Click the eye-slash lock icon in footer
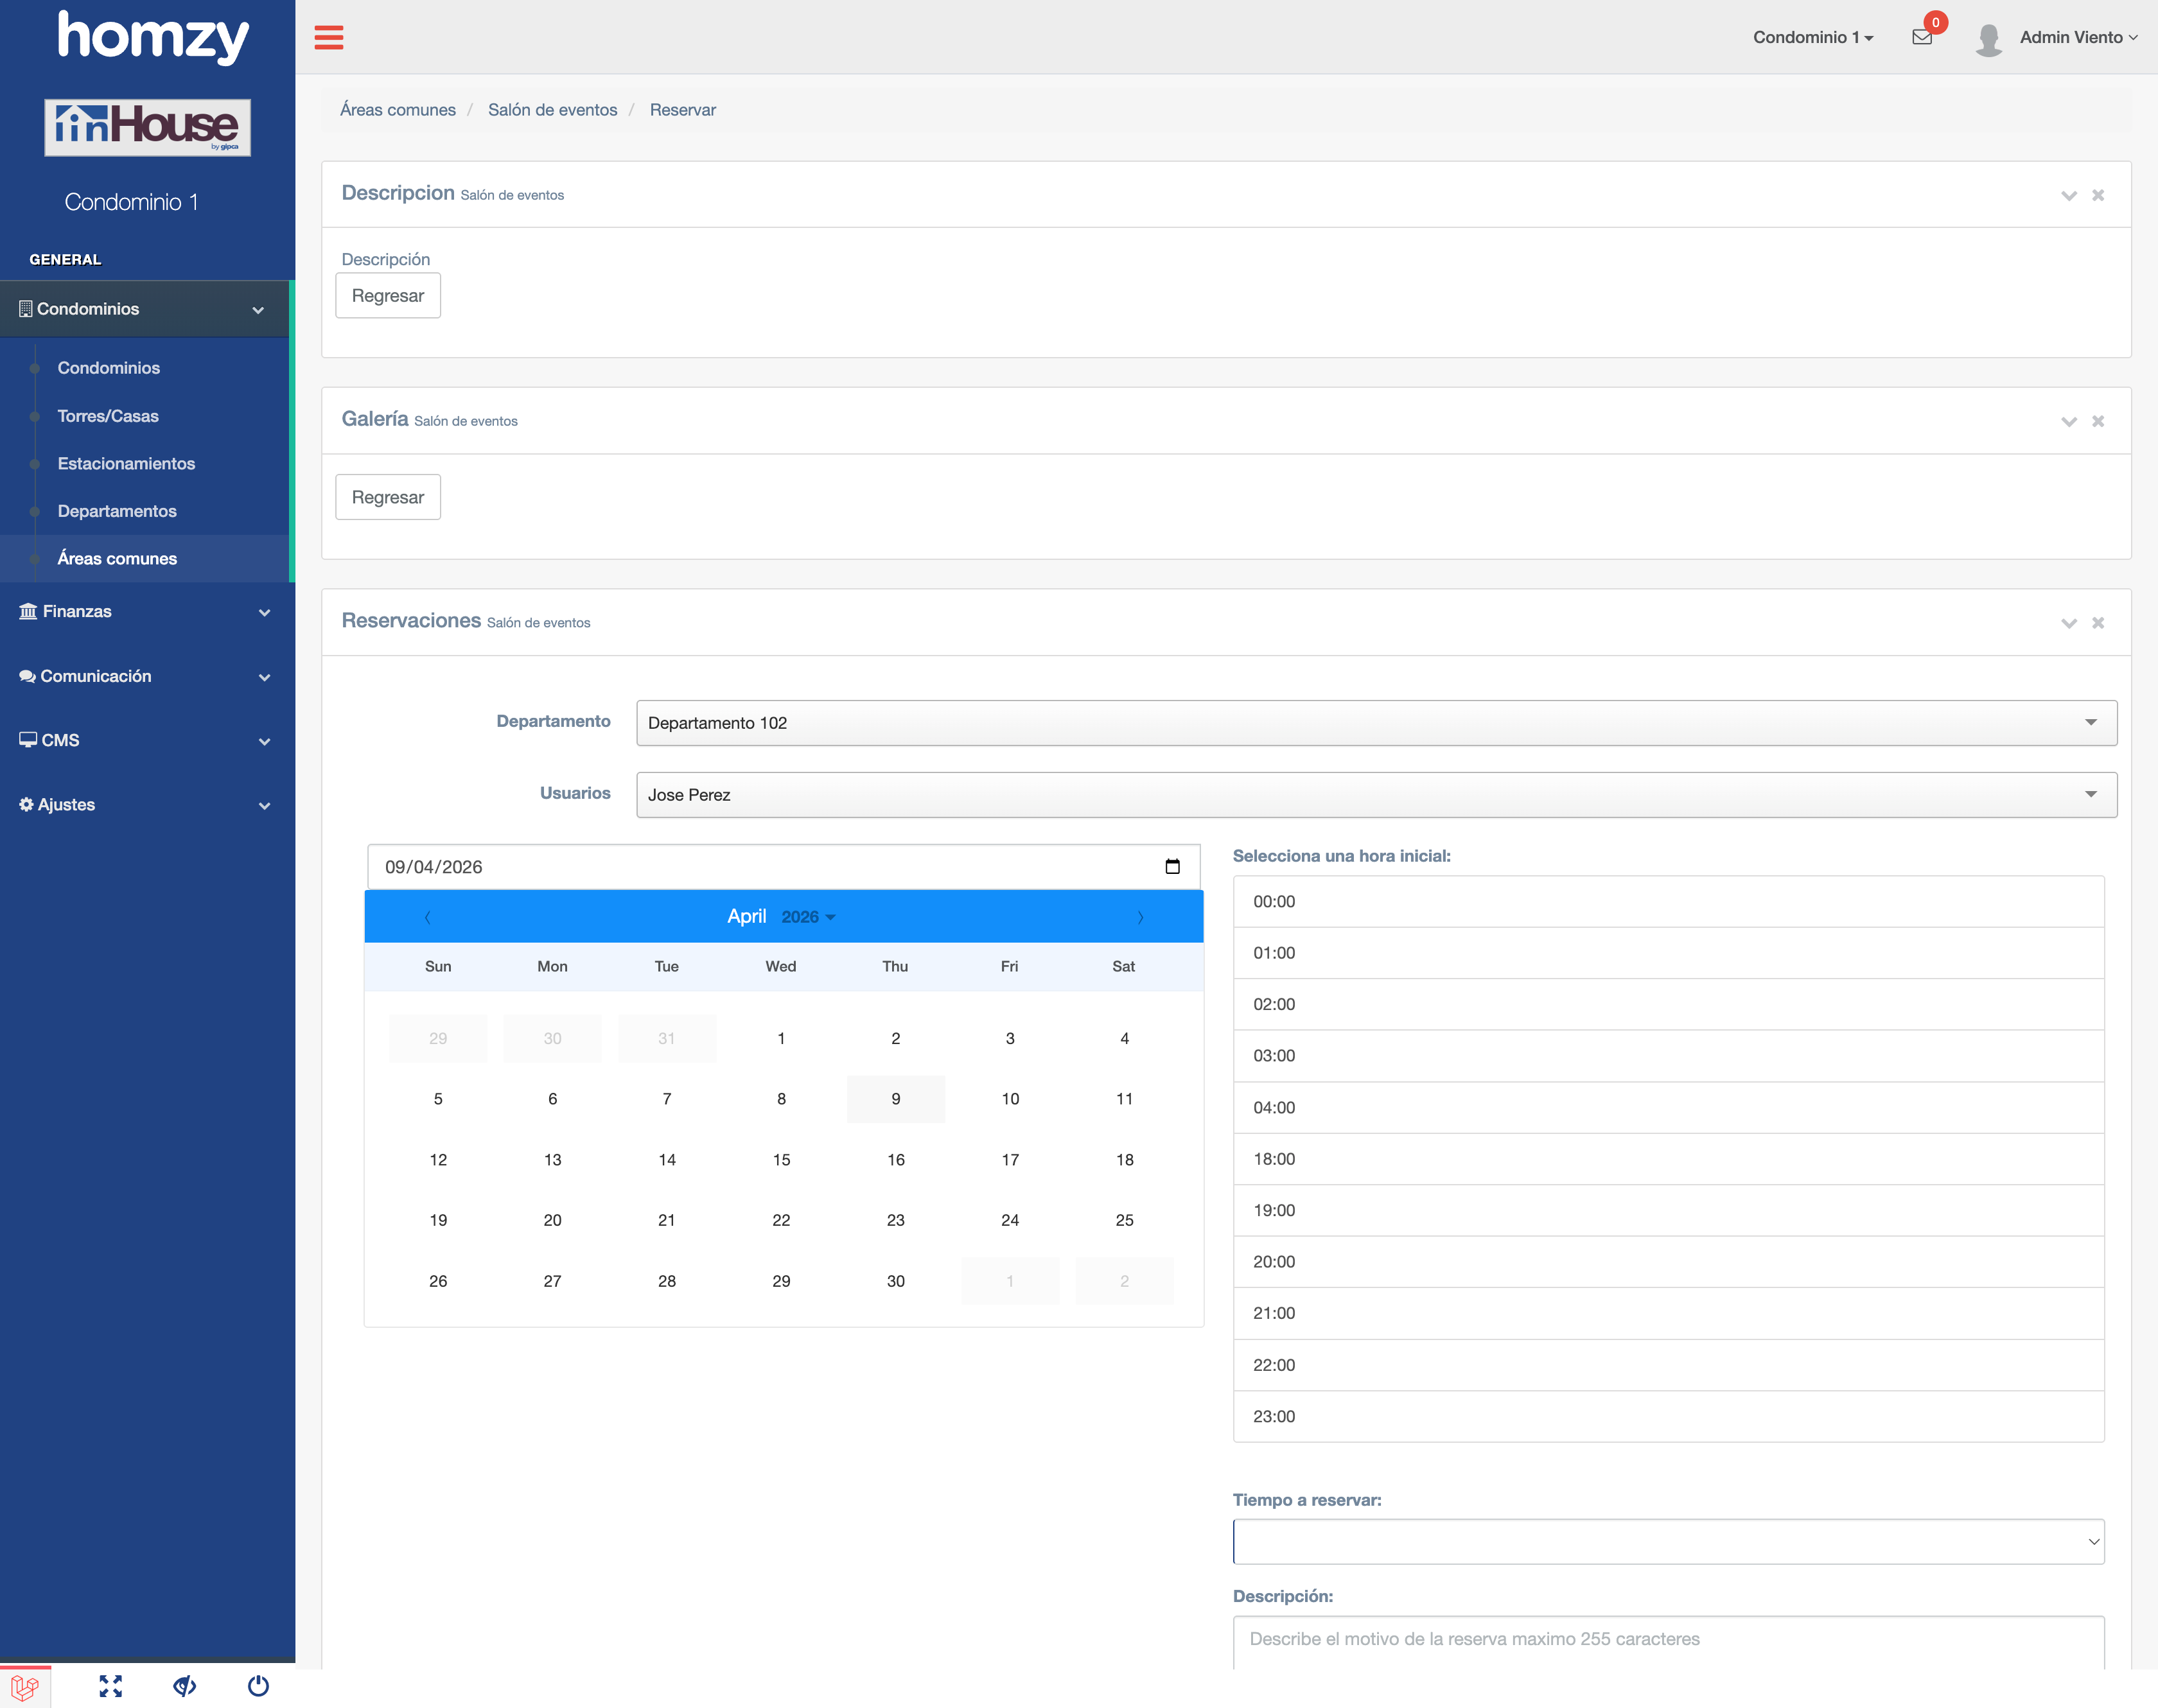The height and width of the screenshot is (1708, 2158). [x=184, y=1686]
